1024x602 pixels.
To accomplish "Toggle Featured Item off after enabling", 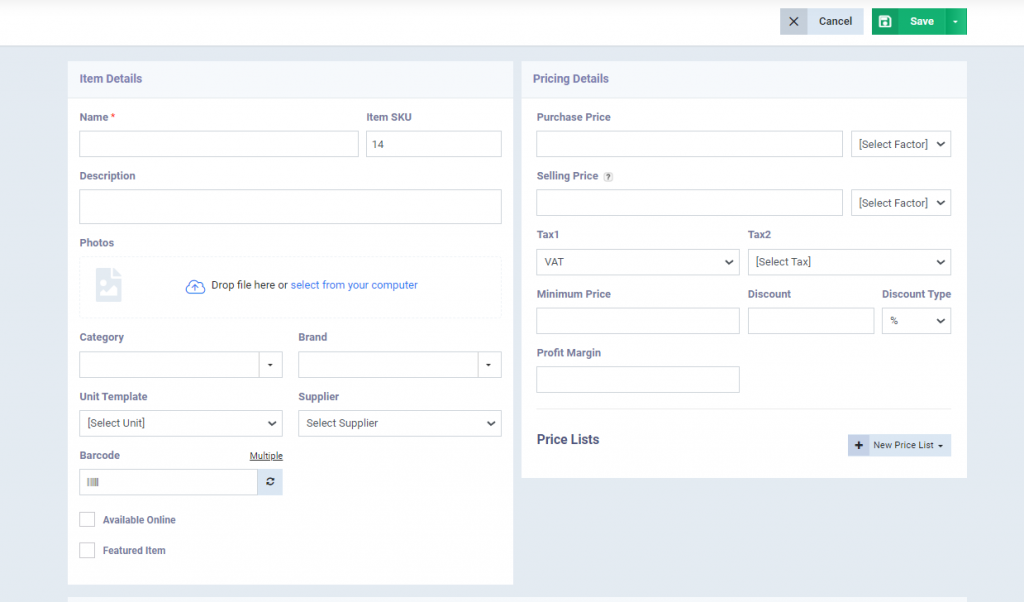I will pyautogui.click(x=87, y=550).
